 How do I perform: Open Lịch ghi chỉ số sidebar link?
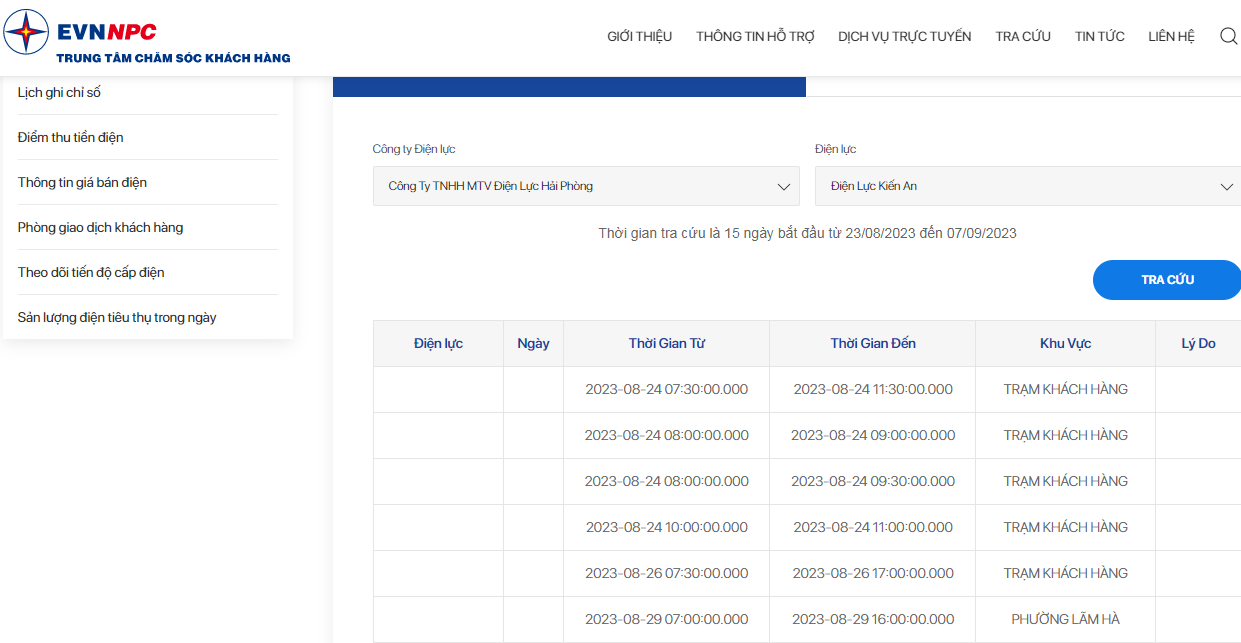click(x=59, y=93)
